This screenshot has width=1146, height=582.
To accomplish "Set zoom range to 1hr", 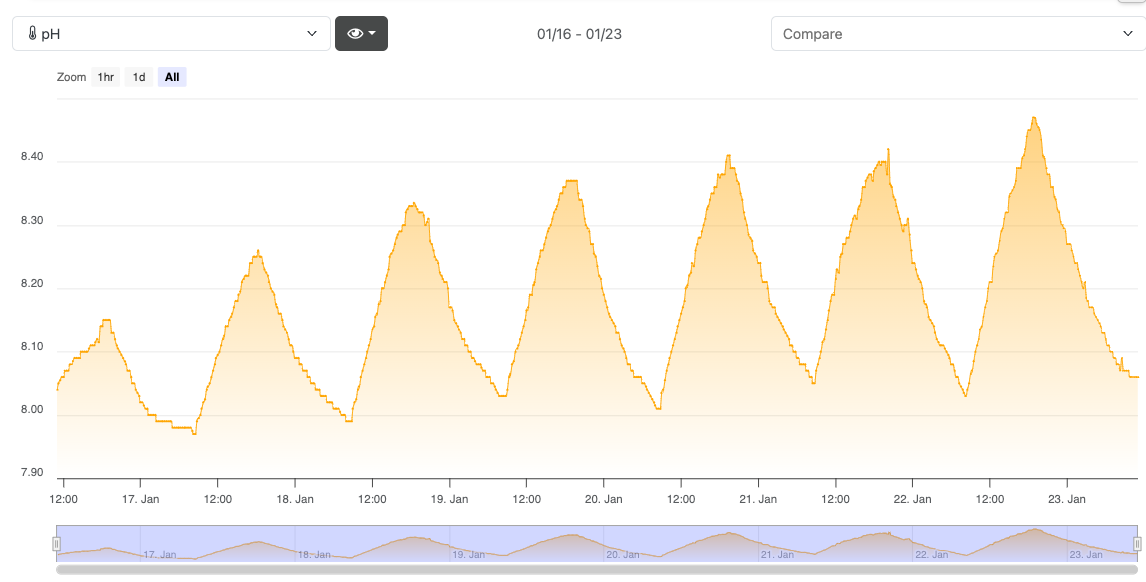I will pos(105,77).
